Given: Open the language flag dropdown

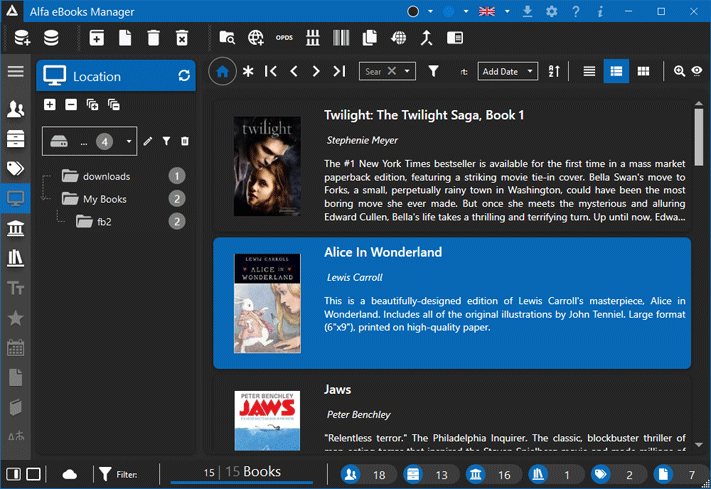Looking at the screenshot, I should (492, 11).
